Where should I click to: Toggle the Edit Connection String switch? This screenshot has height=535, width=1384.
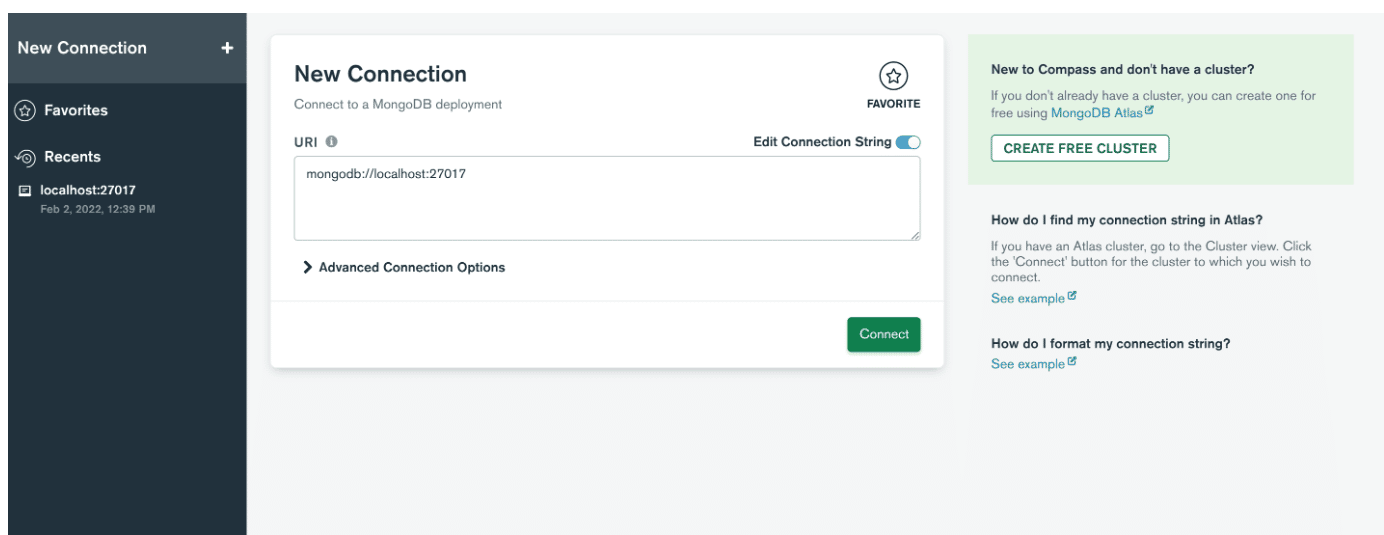[x=908, y=142]
